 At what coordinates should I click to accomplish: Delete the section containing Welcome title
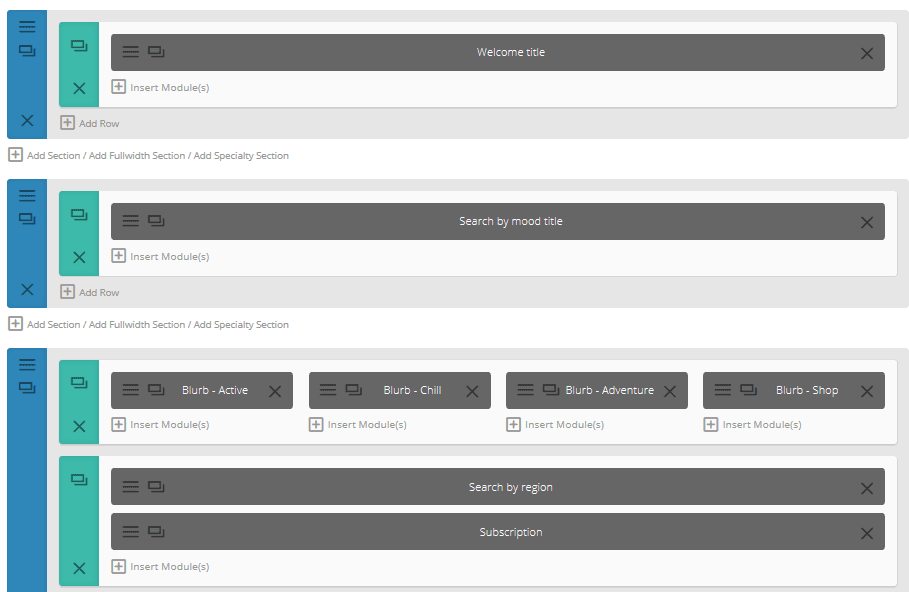[x=27, y=120]
